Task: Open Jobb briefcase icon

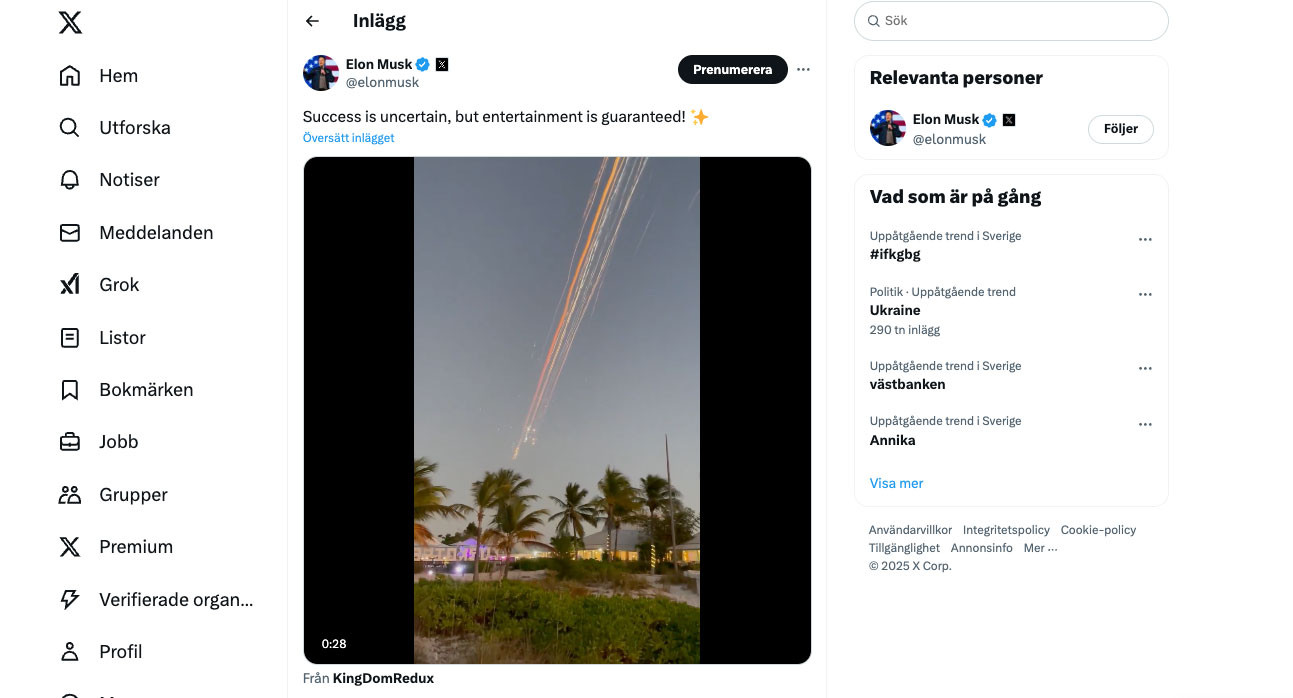Action: pyautogui.click(x=70, y=442)
